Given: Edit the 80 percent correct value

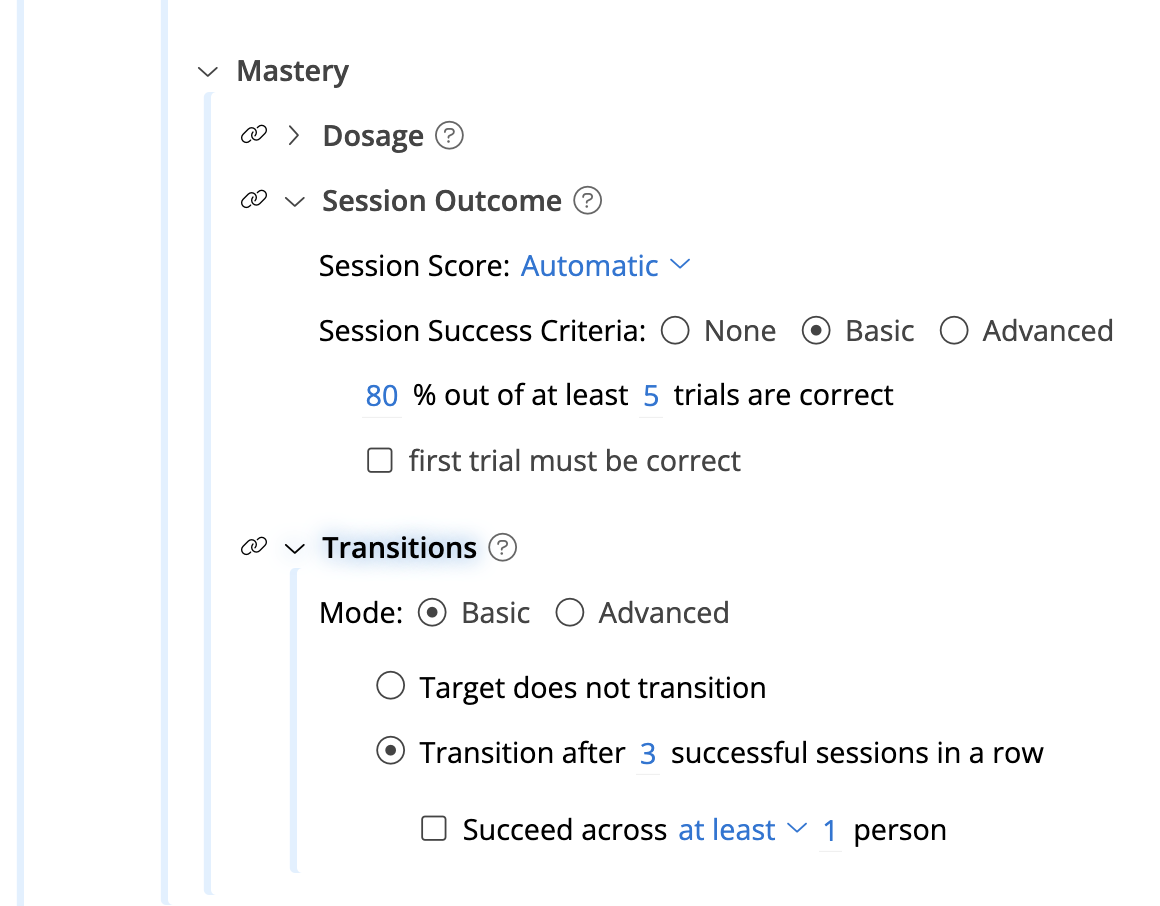Looking at the screenshot, I should (380, 394).
